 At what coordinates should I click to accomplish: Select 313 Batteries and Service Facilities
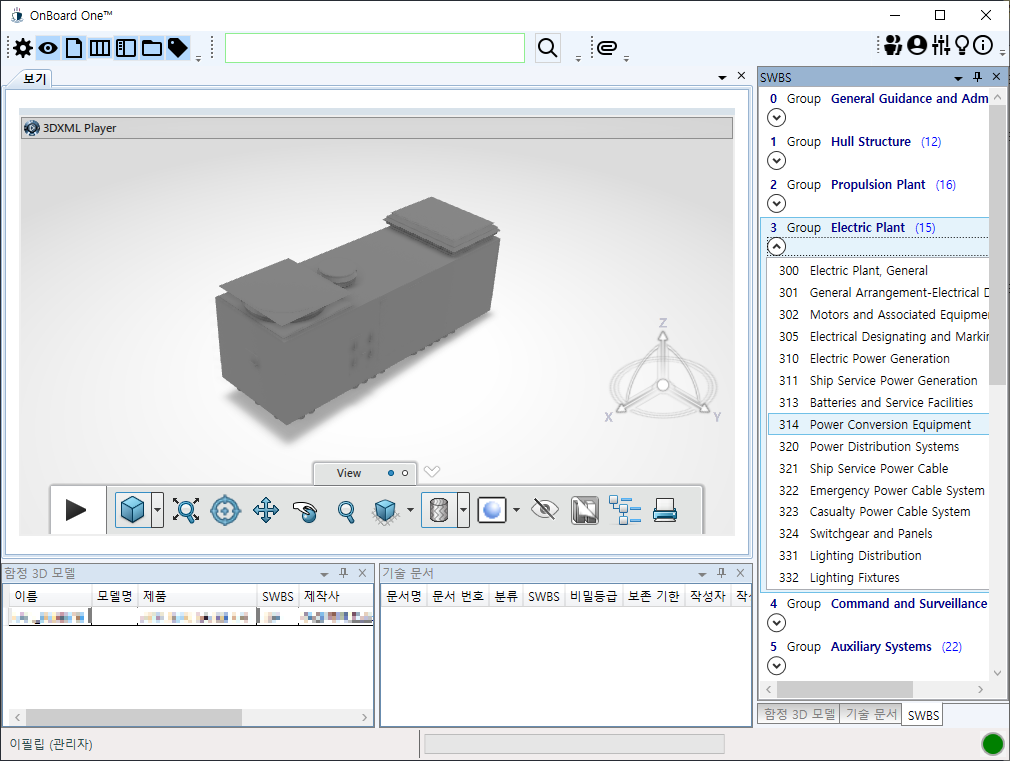tap(879, 403)
